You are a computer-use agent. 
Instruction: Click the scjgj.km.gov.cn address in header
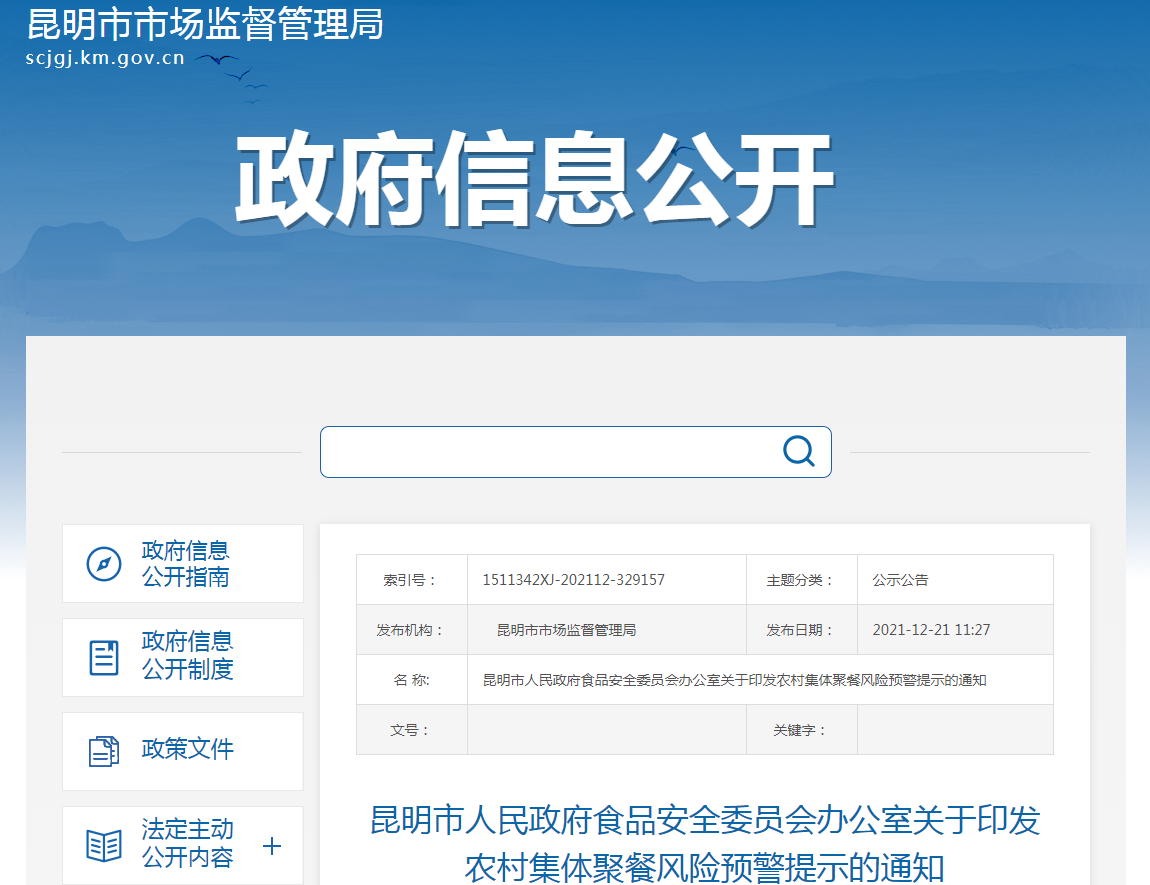(x=105, y=58)
